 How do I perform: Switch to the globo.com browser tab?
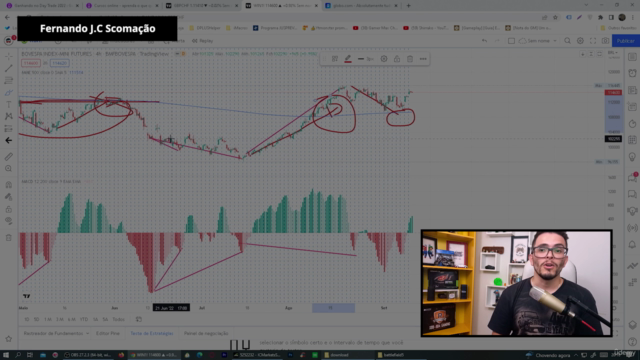pyautogui.click(x=362, y=6)
